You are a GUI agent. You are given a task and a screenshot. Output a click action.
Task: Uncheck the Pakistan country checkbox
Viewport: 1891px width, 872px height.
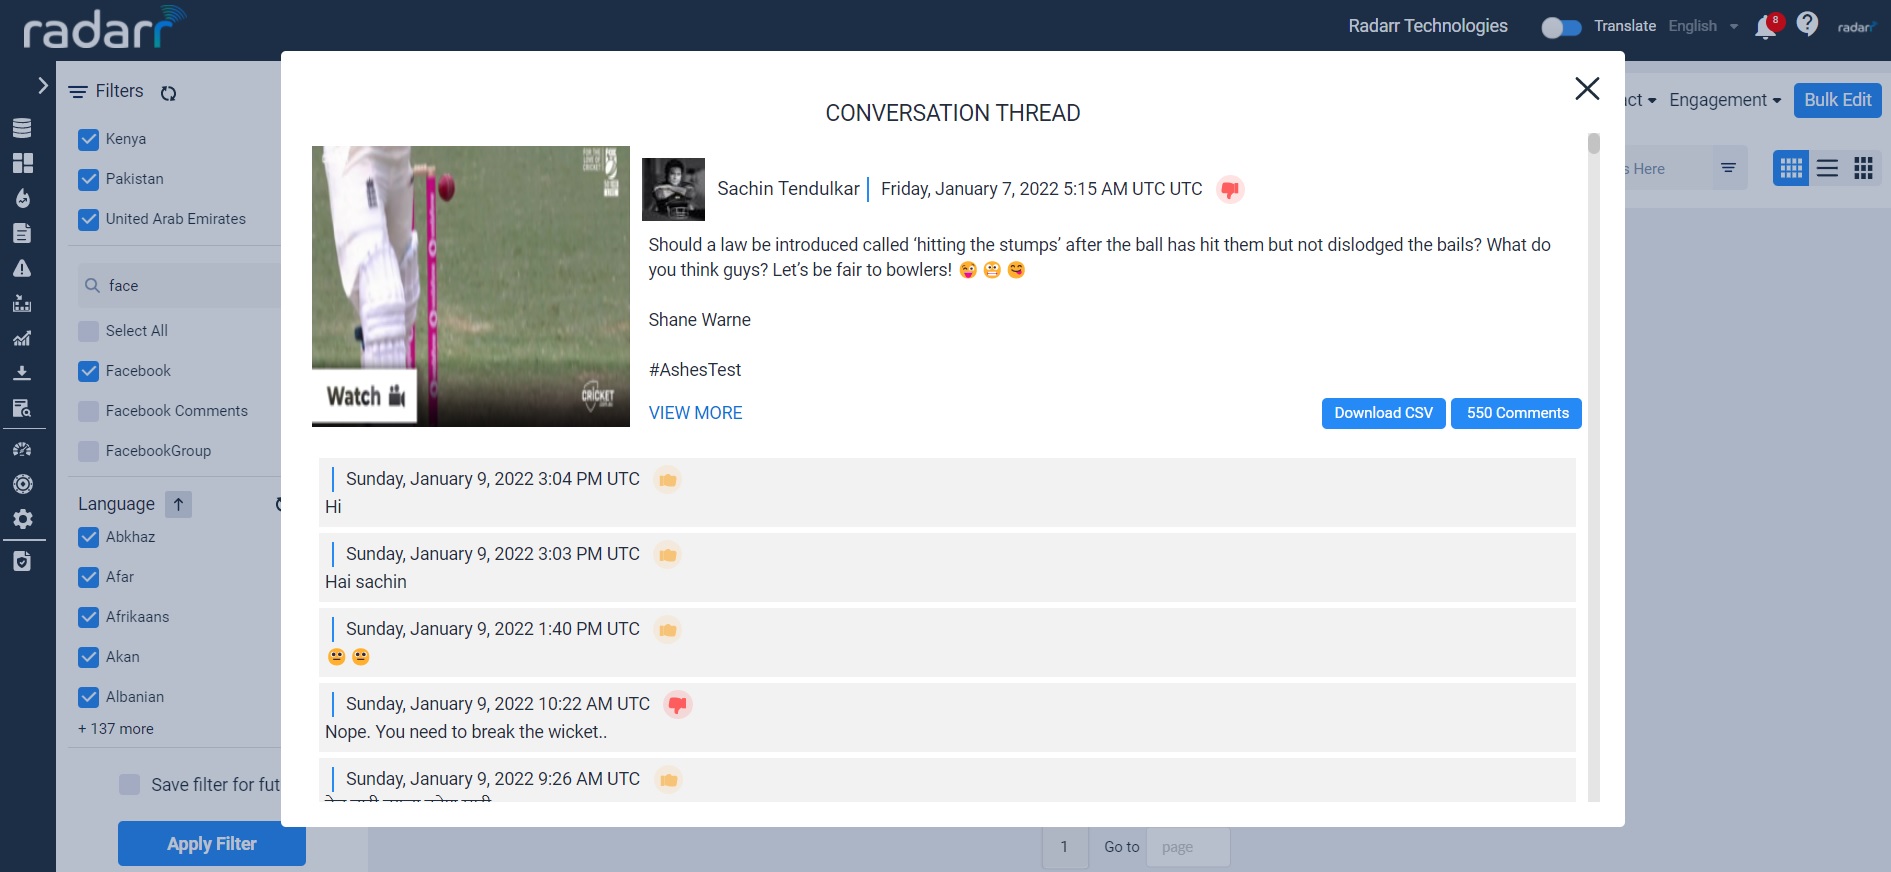coord(89,179)
